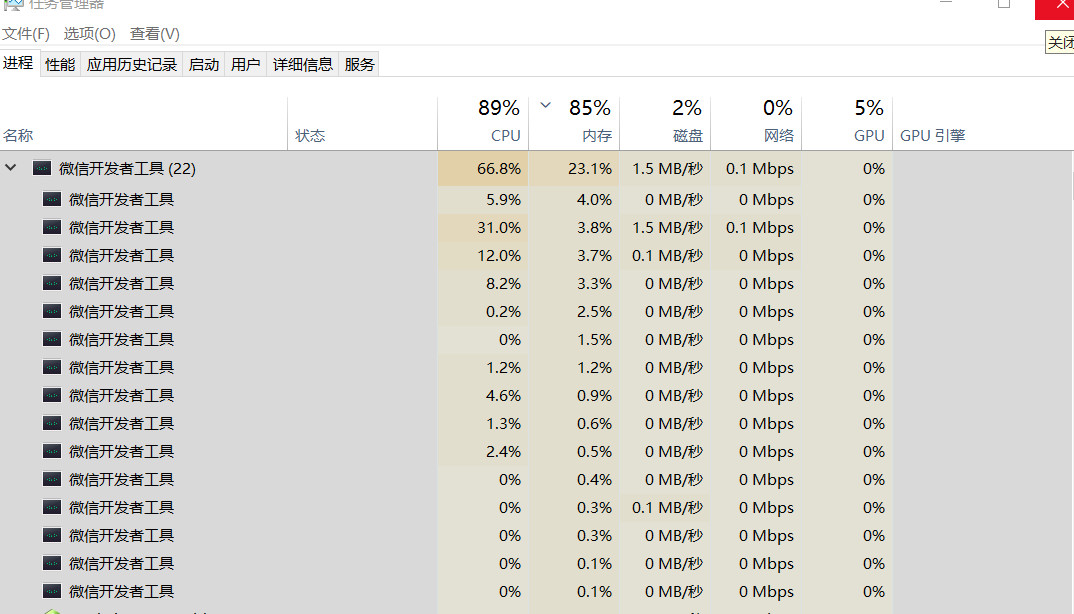1074x614 pixels.
Task: Click the 0.1 Mbps network cell in the 31.0% row
Action: (756, 228)
